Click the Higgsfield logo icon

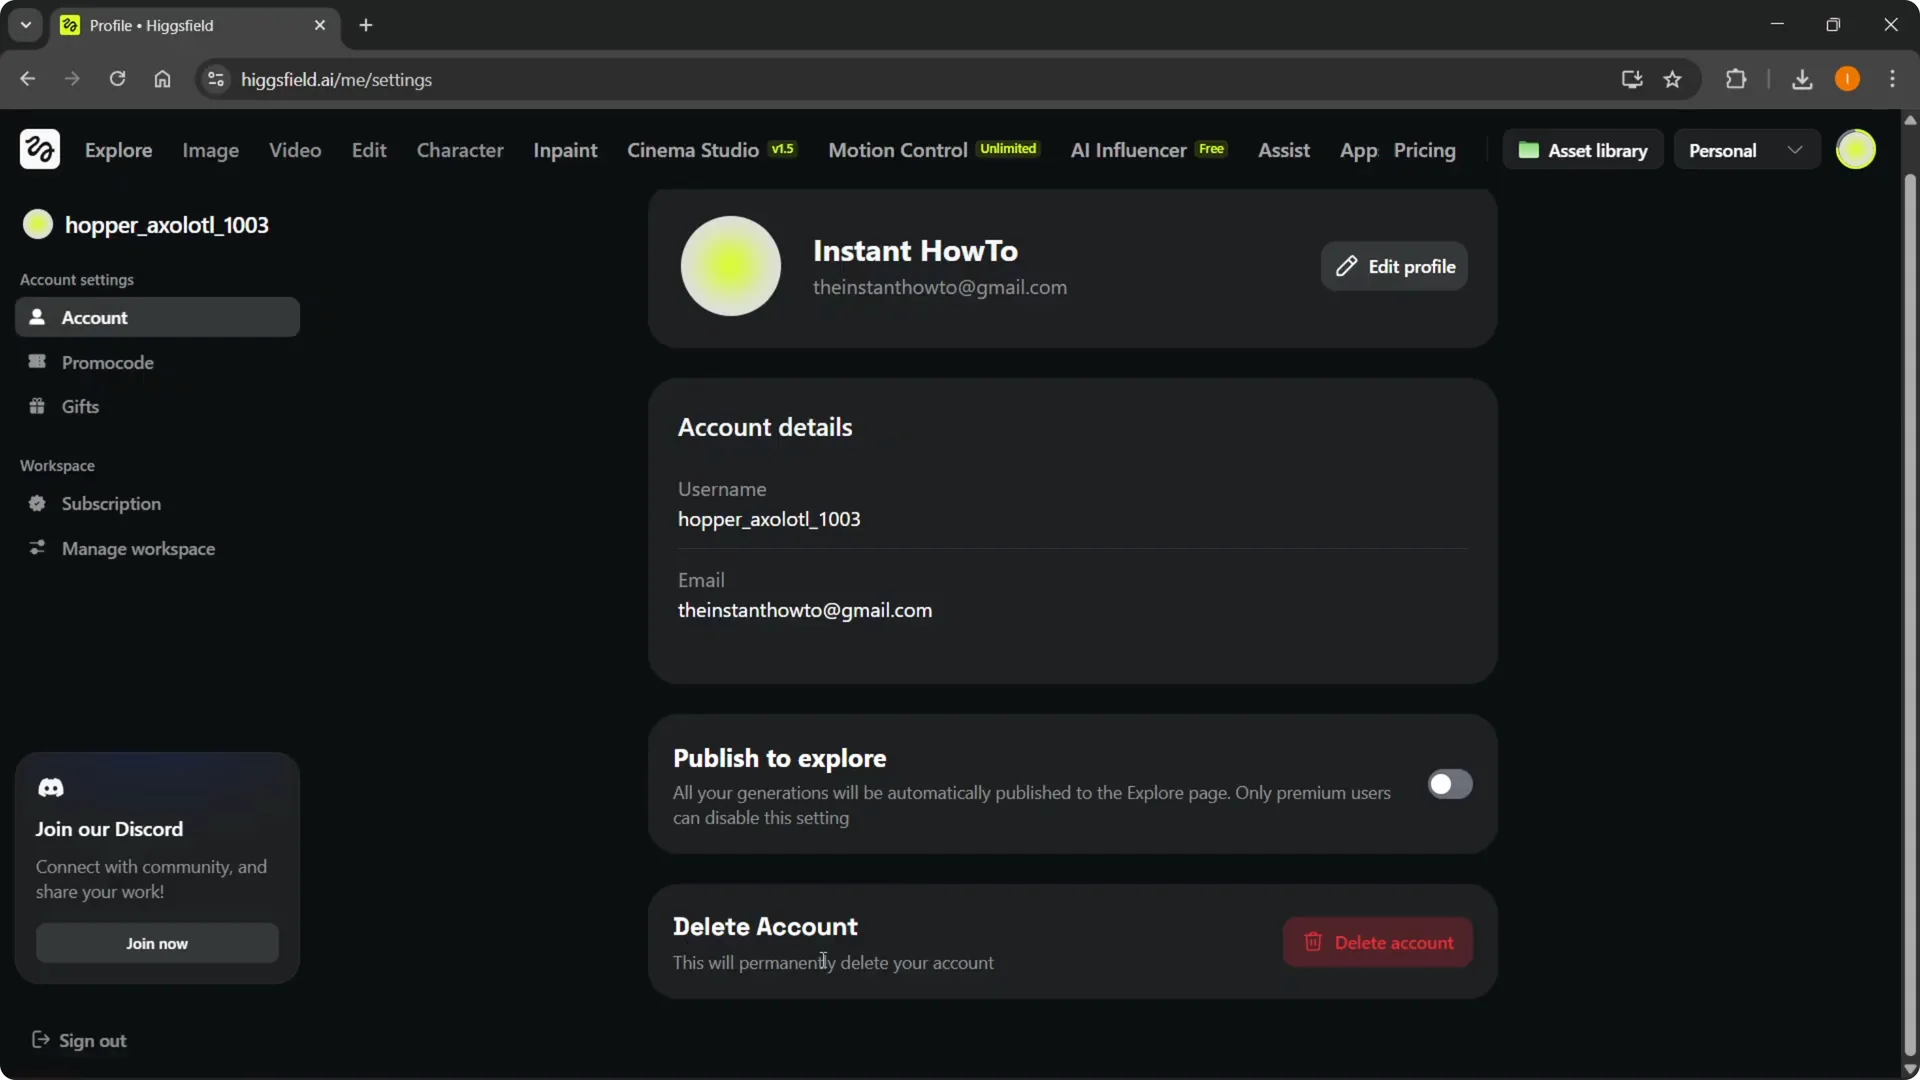tap(39, 149)
